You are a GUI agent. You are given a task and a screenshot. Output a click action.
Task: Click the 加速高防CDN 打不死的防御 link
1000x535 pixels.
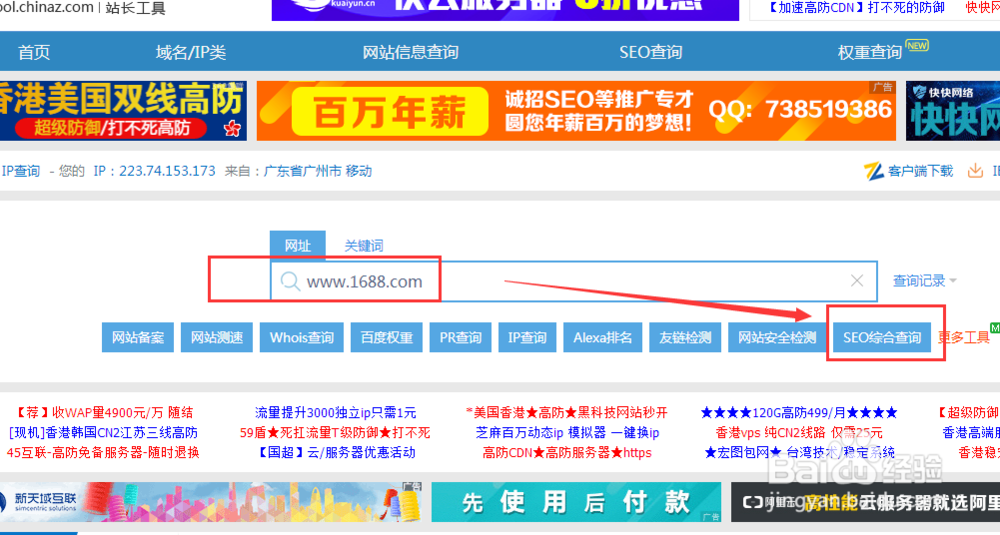[x=855, y=8]
